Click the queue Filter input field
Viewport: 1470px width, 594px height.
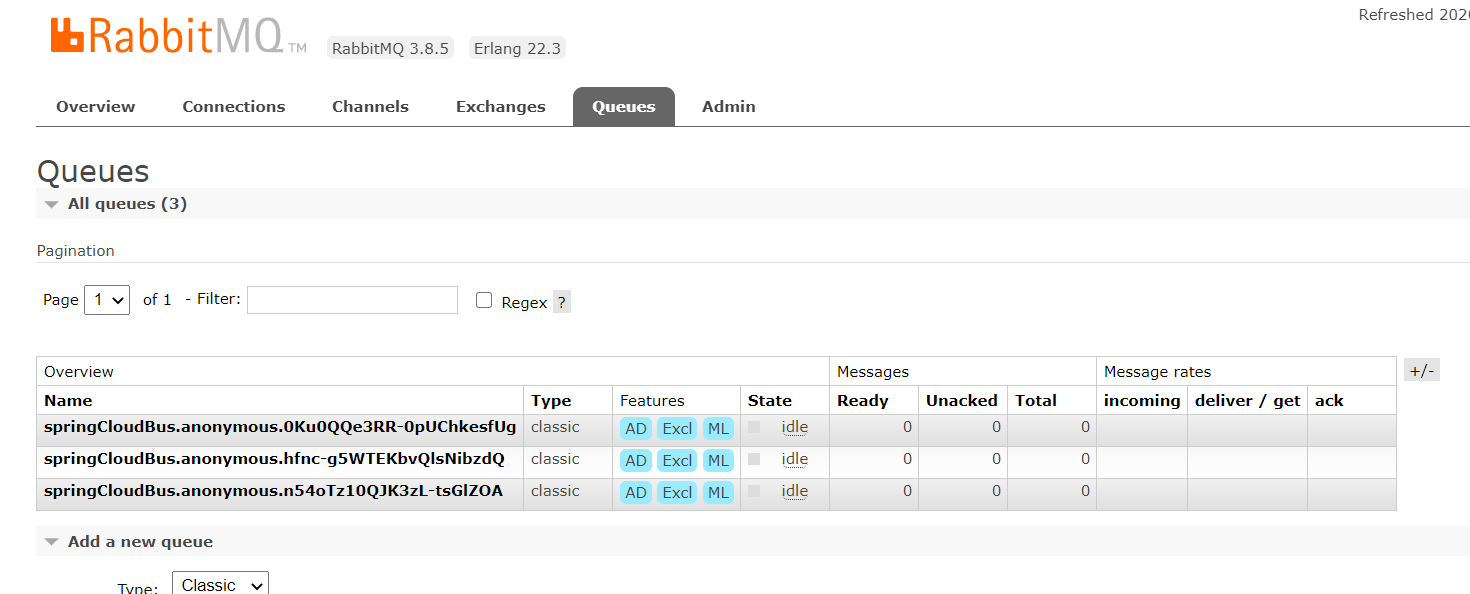(352, 300)
